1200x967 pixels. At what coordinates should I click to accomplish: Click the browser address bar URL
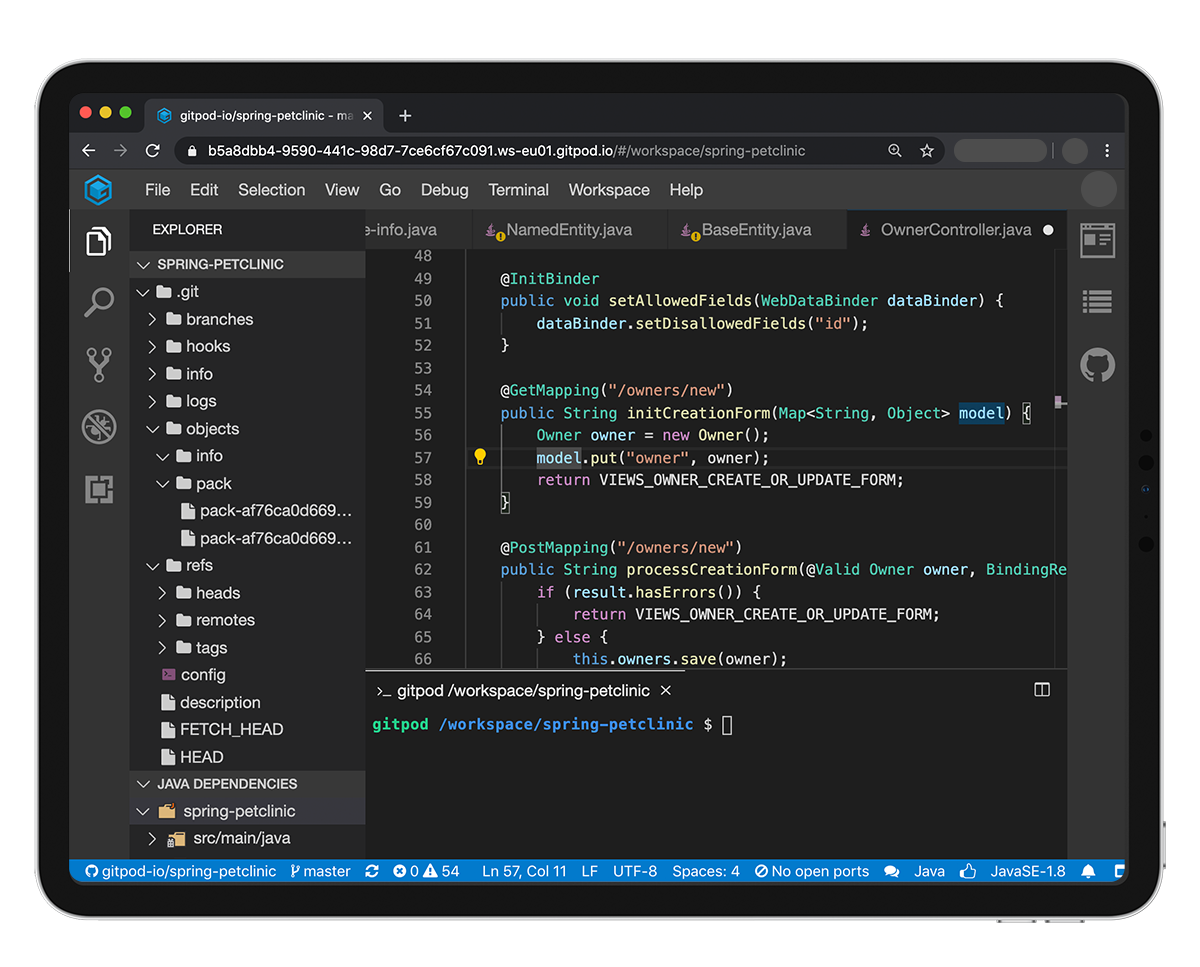click(x=506, y=151)
